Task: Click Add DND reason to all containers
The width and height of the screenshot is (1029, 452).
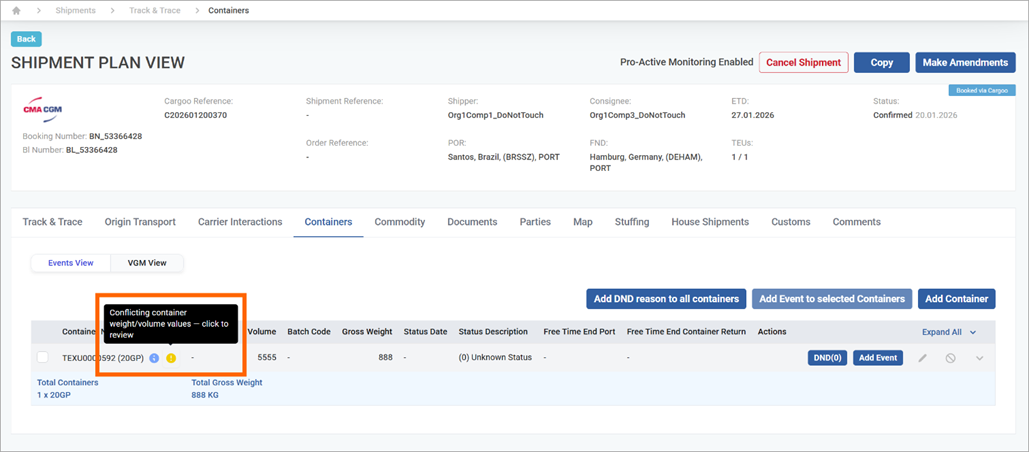Action: click(666, 298)
